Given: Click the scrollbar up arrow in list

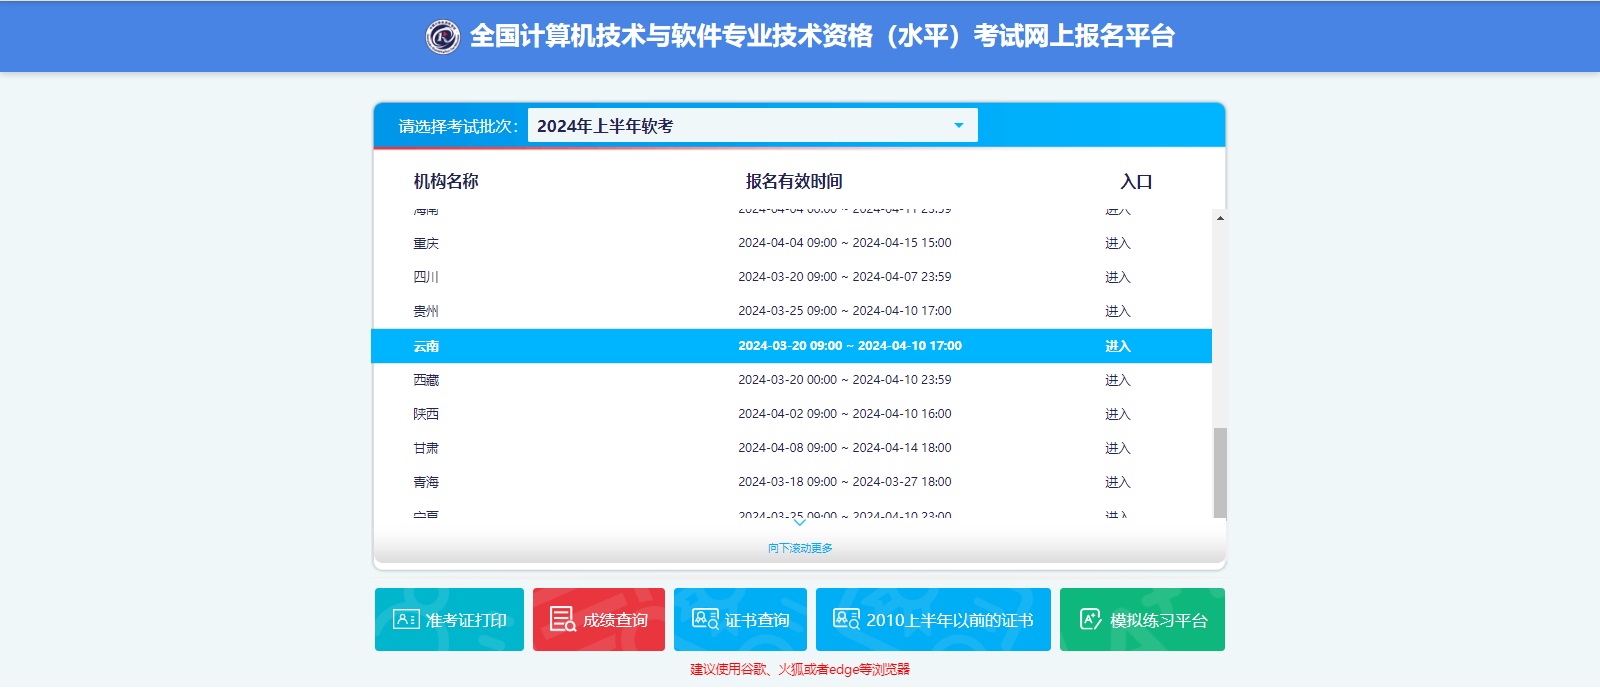Looking at the screenshot, I should coord(1219,218).
